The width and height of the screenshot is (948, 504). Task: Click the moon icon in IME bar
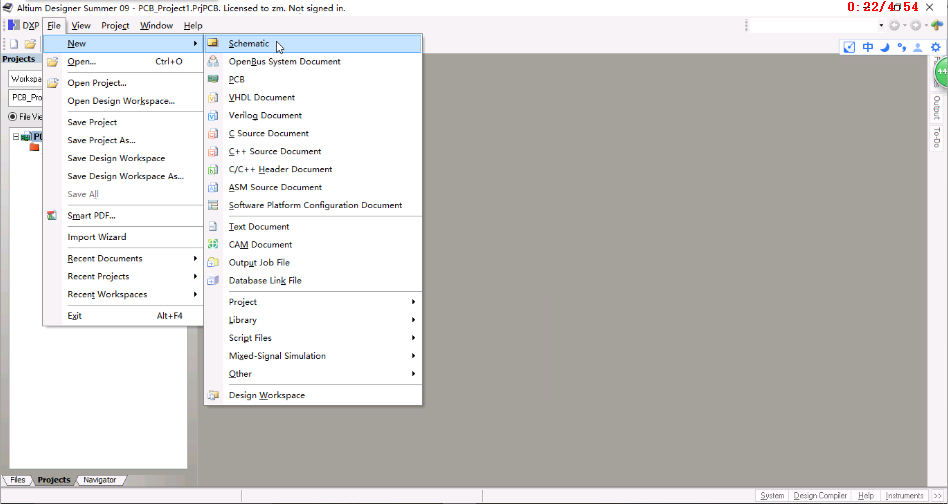[885, 47]
